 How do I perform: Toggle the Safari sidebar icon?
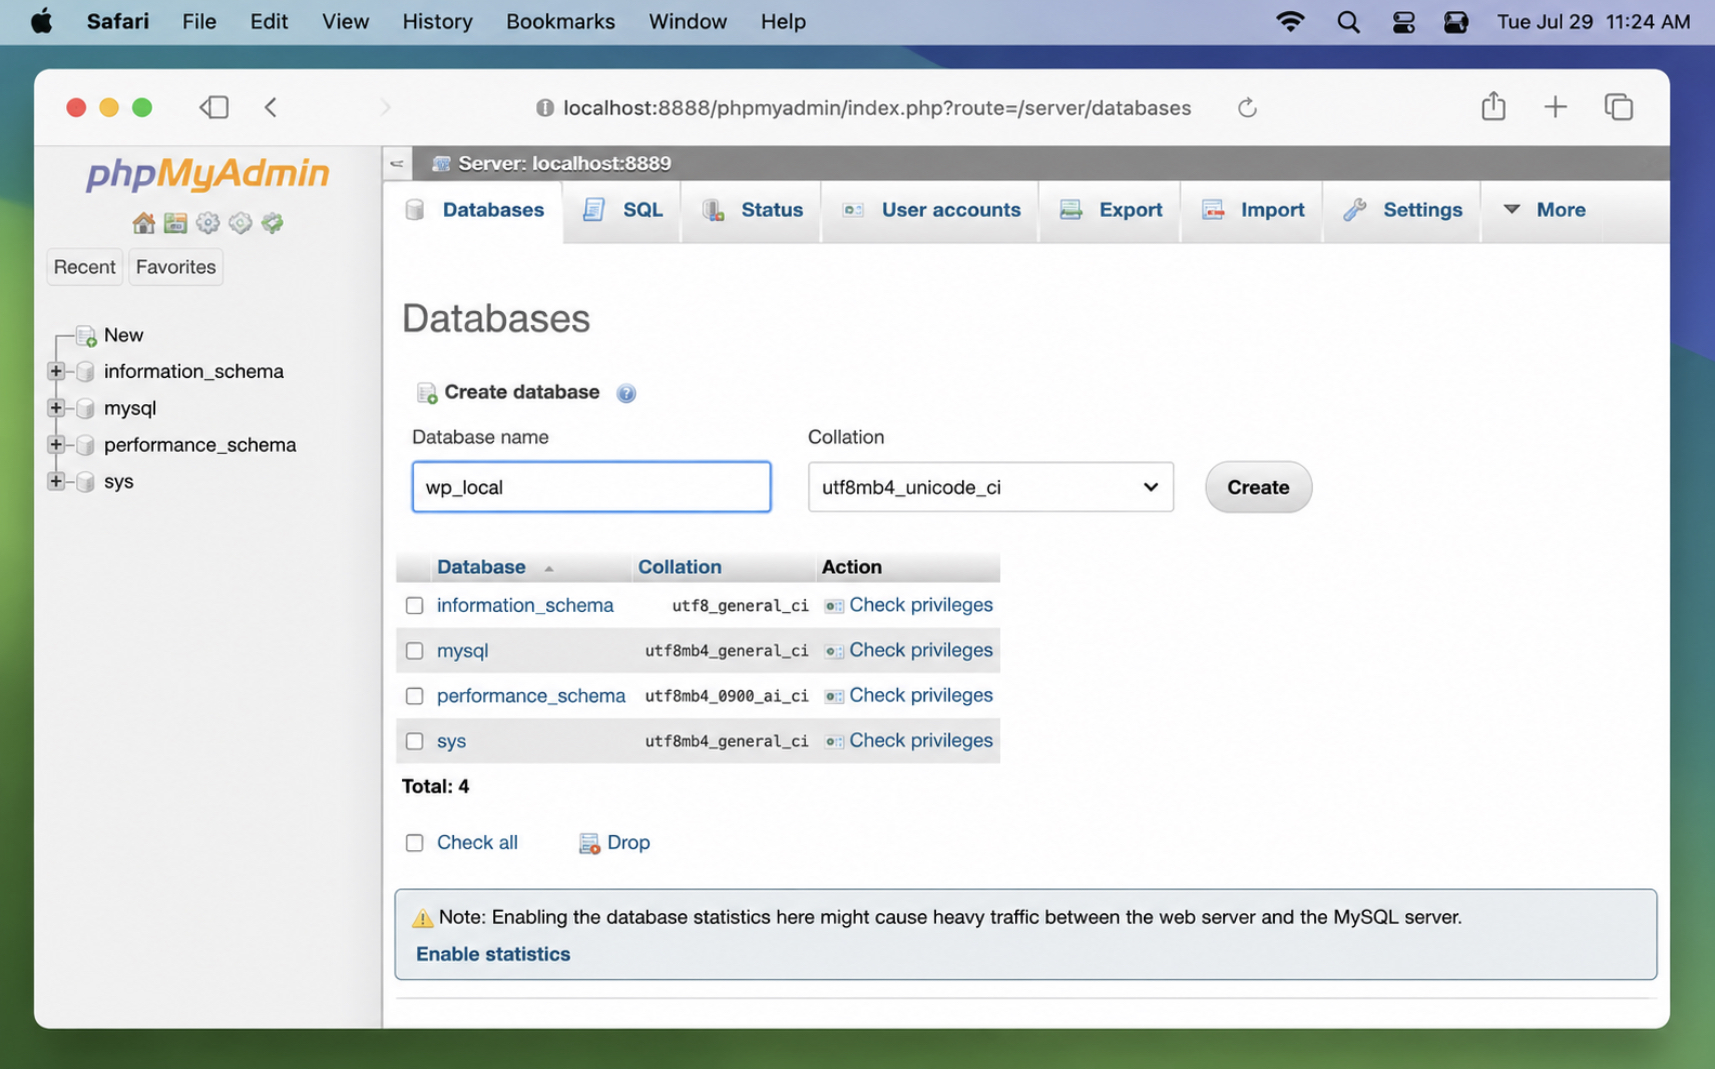tap(214, 107)
